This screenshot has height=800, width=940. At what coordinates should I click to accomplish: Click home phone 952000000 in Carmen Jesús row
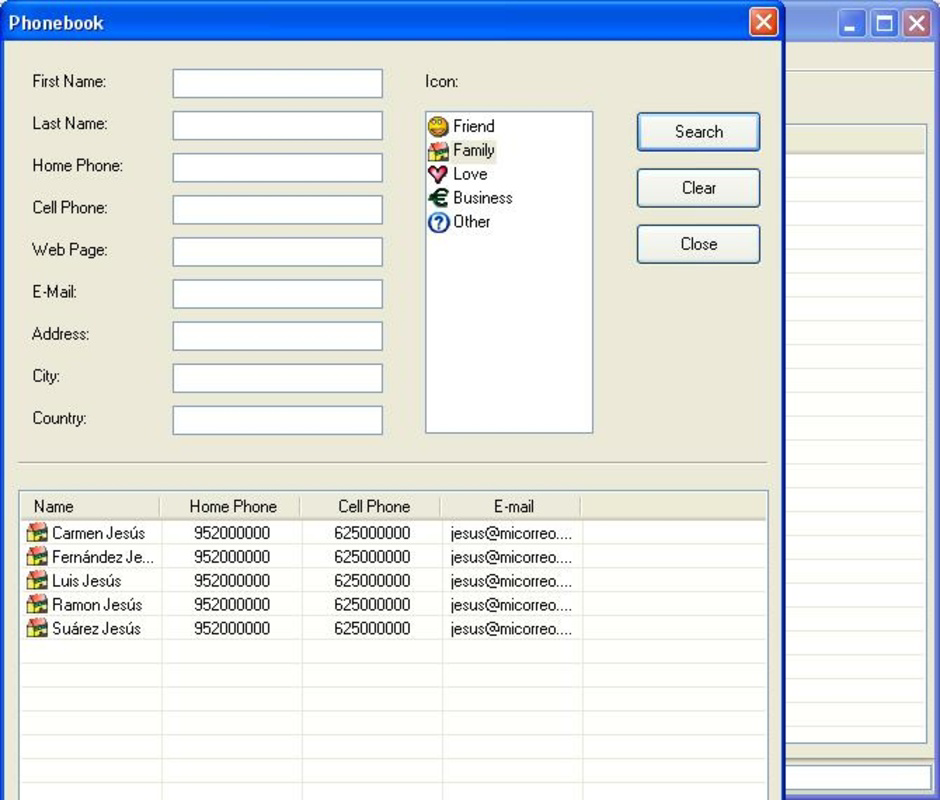[x=231, y=533]
